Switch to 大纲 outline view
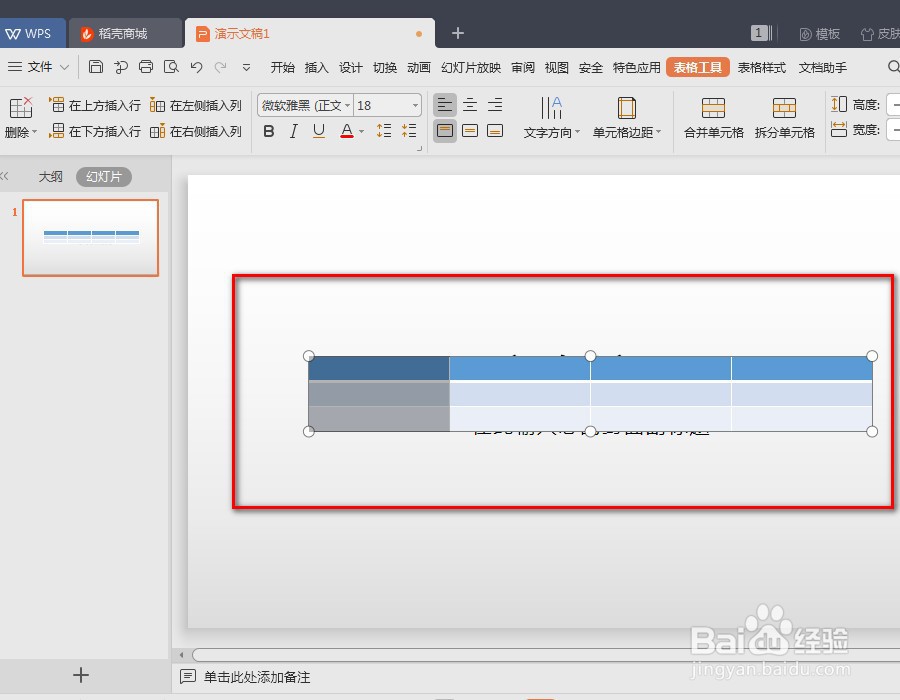900x700 pixels. 51,177
